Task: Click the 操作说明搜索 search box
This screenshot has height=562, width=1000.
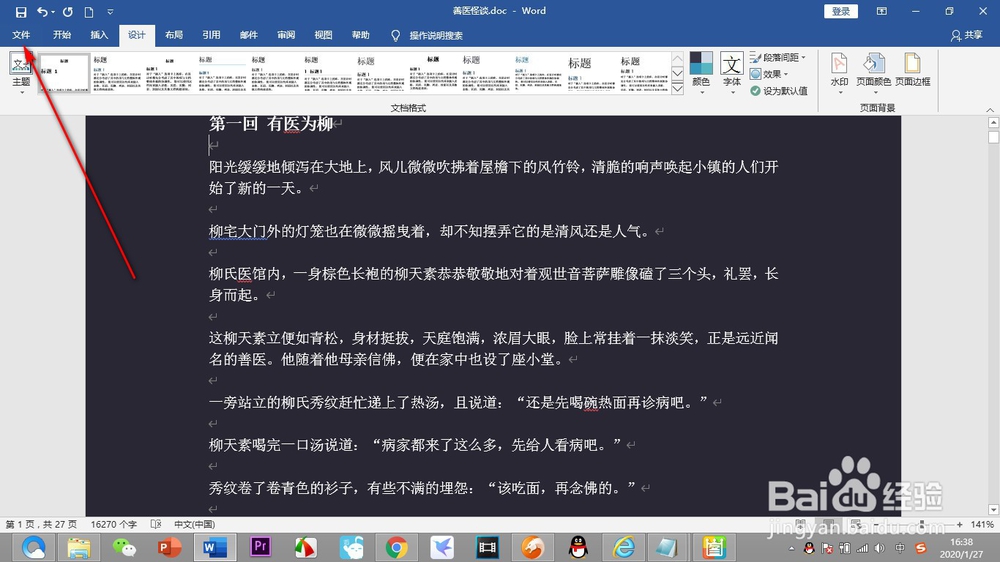Action: coord(436,36)
